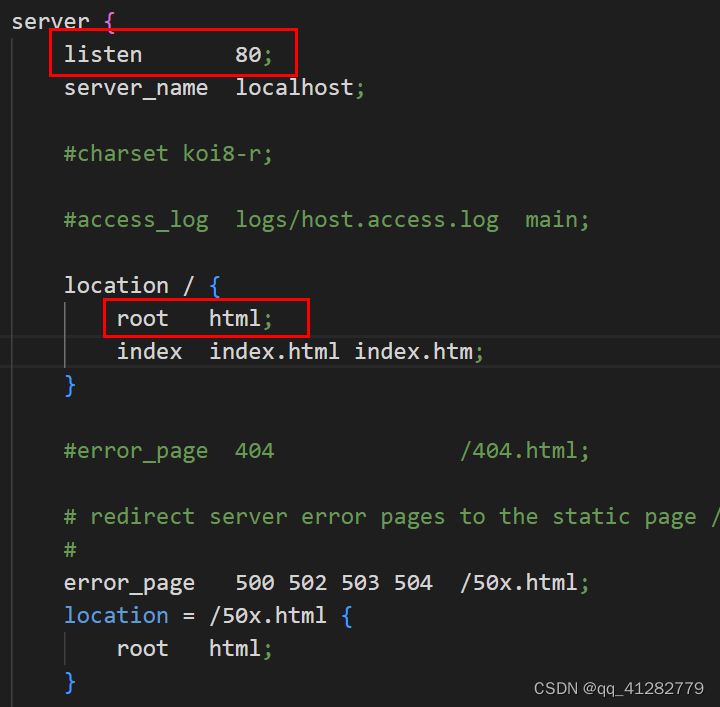Click the '503' error code
This screenshot has width=720, height=707.
[x=360, y=583]
